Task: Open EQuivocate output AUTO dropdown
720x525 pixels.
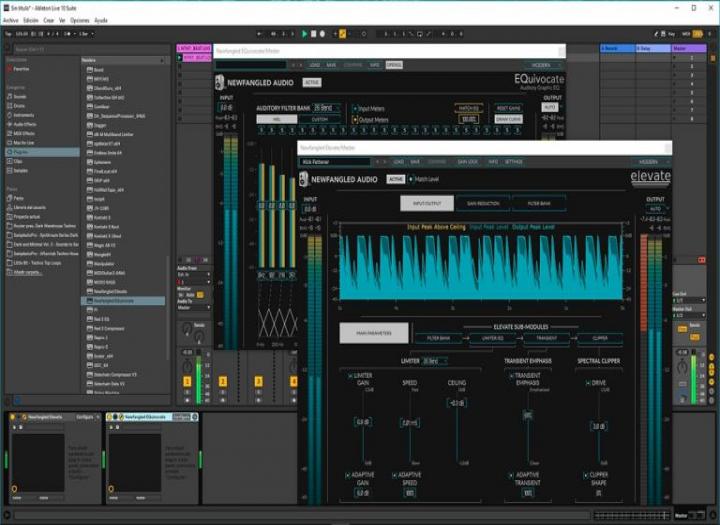Action: (x=551, y=107)
